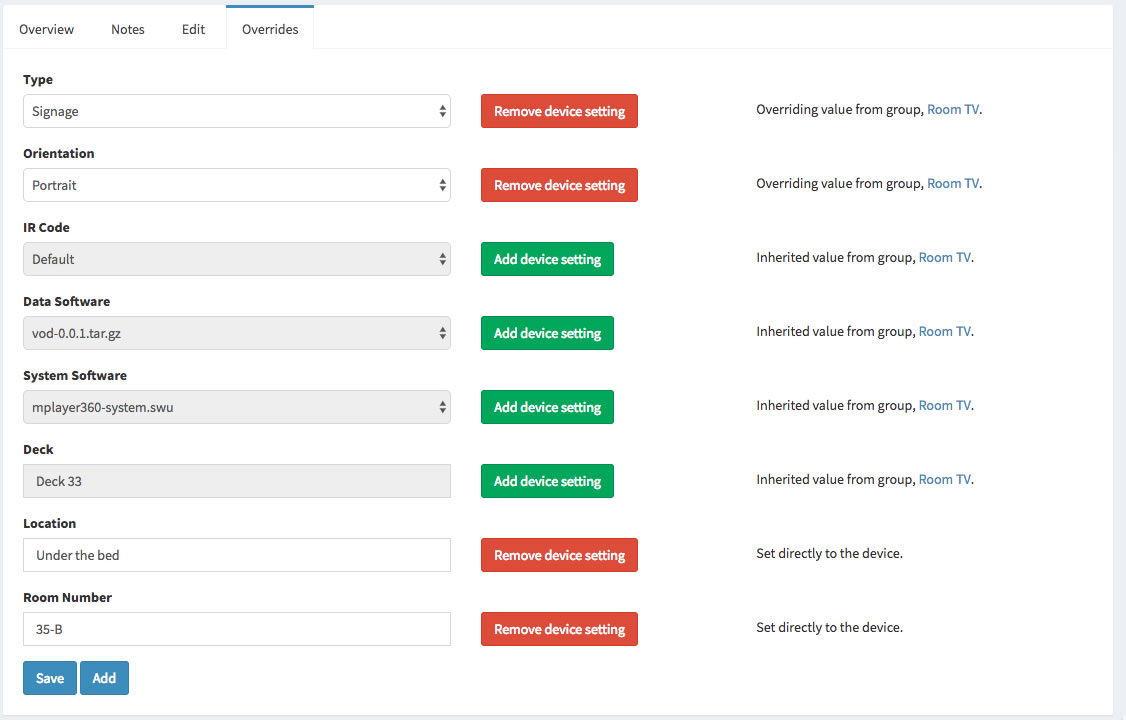Screen dimensions: 1126x720
Task: Remove device setting for Type
Action: pos(559,111)
